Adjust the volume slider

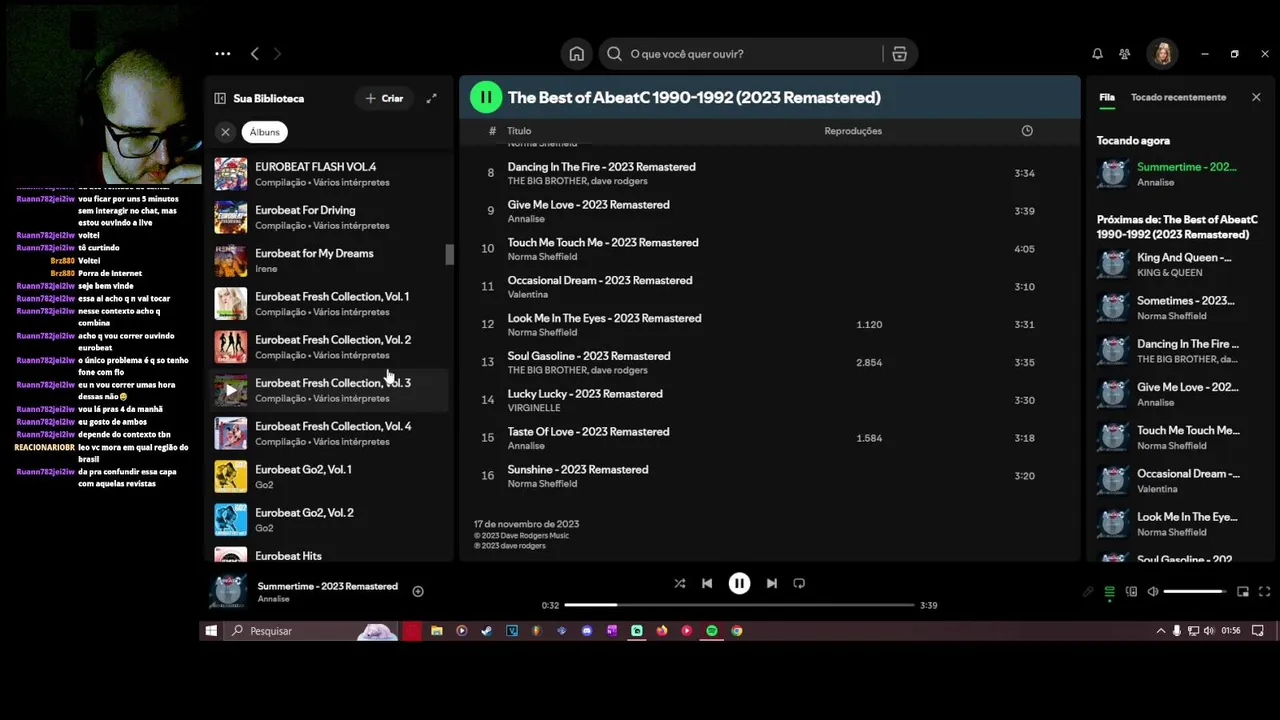click(x=1195, y=592)
